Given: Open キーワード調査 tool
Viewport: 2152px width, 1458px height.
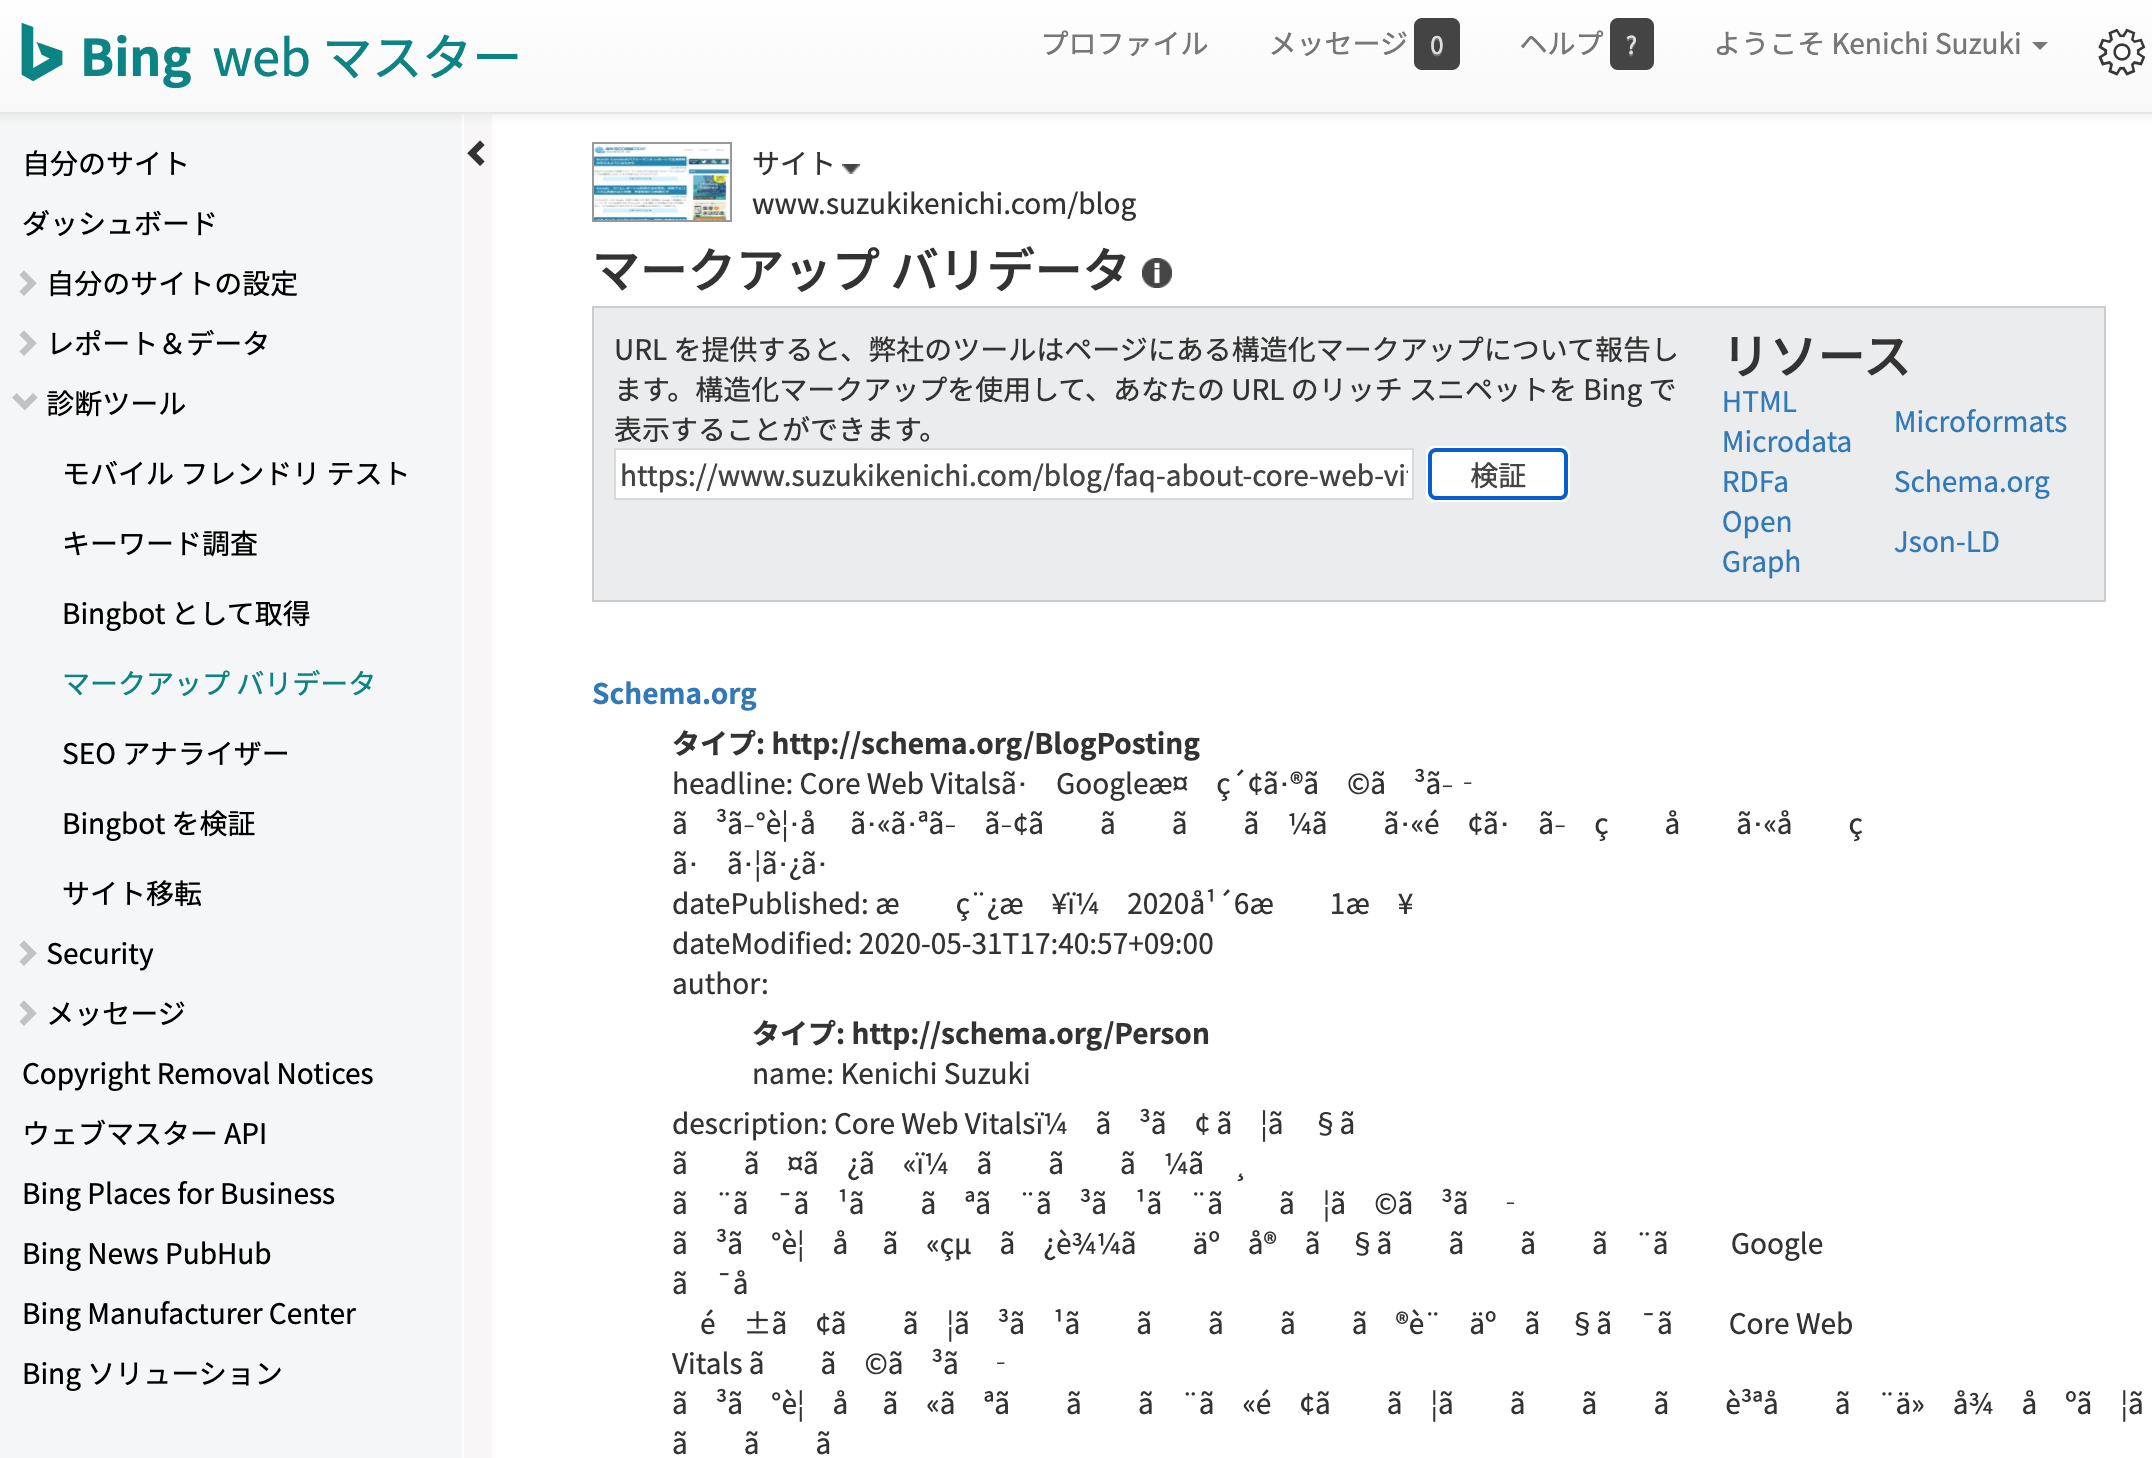Looking at the screenshot, I should pyautogui.click(x=160, y=543).
